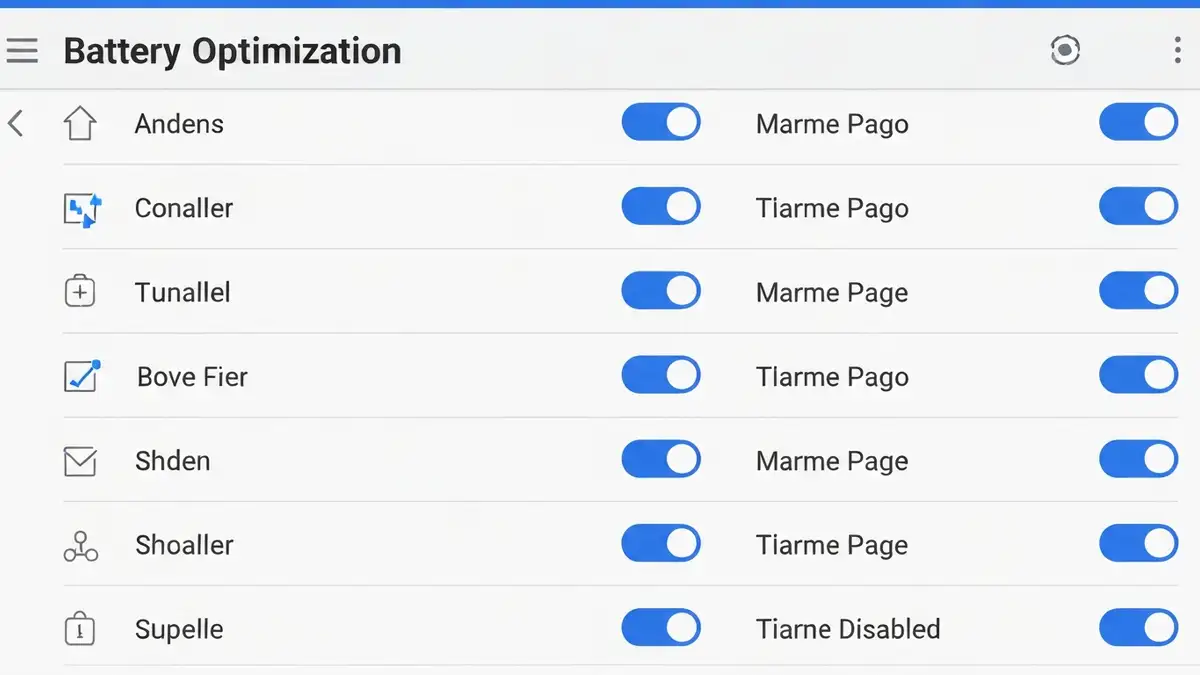
Task: Open the hamburger navigation menu
Action: coord(21,50)
